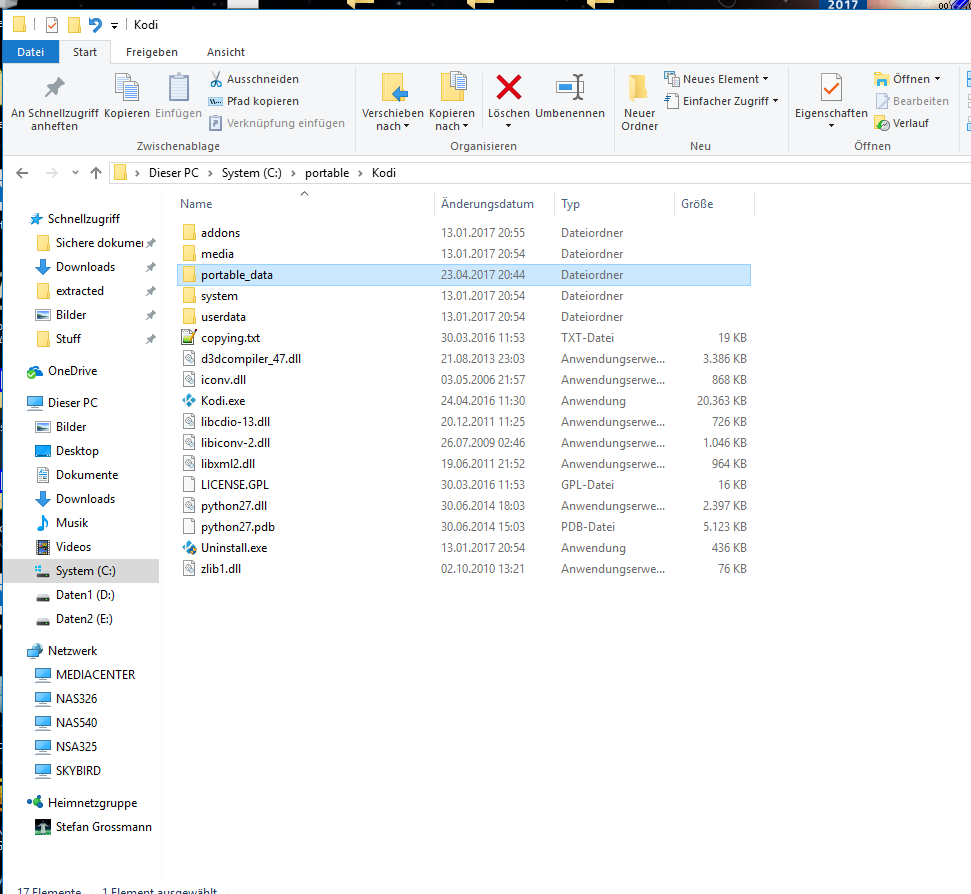Open Desktop in the sidebar
Viewport: 971px width, 894px height.
(x=77, y=451)
